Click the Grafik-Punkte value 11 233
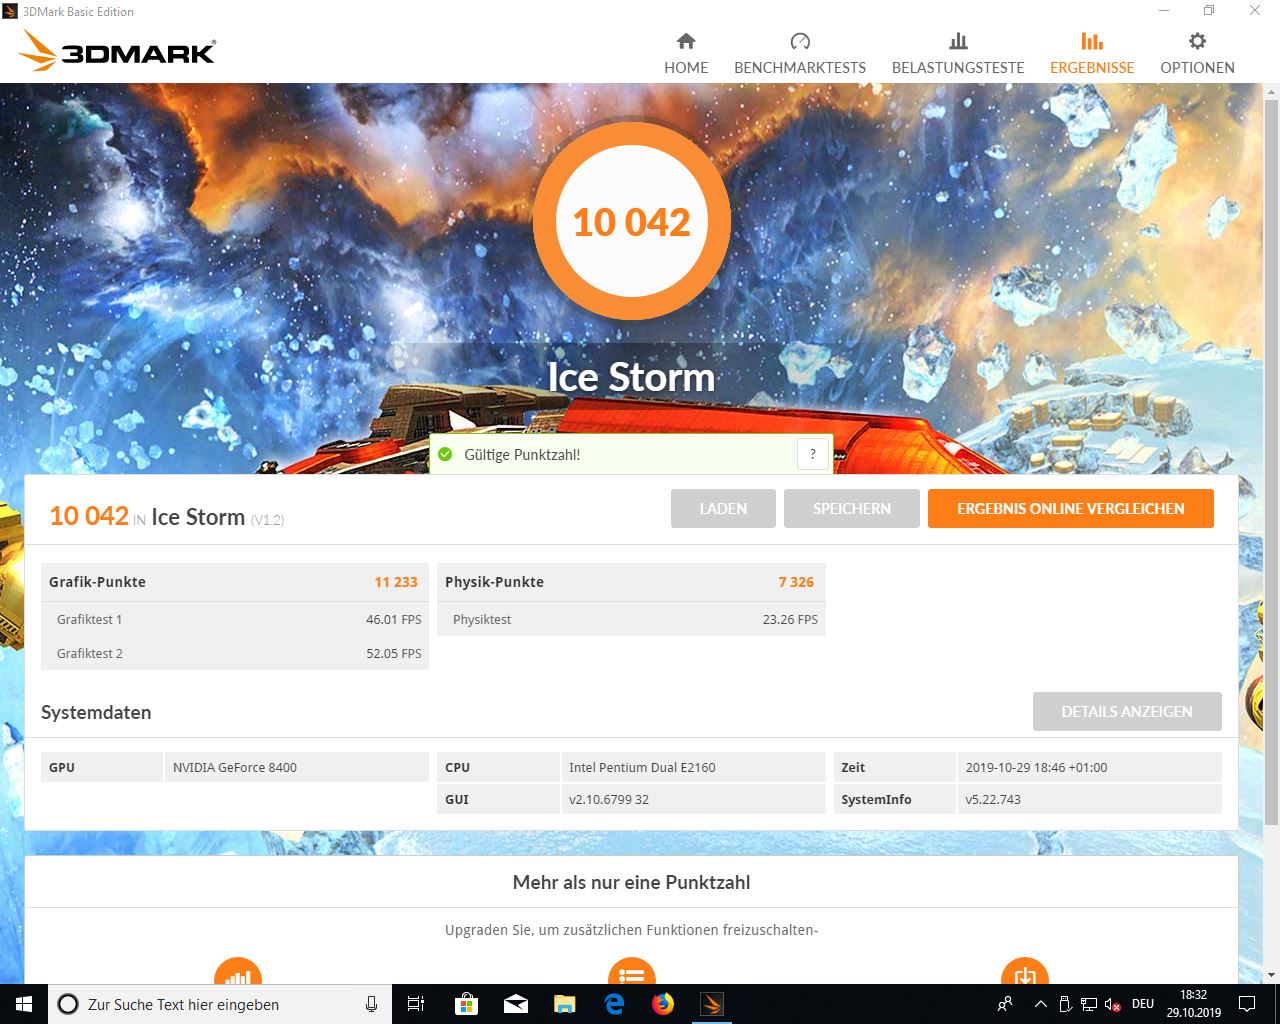Image resolution: width=1280 pixels, height=1024 pixels. coord(396,582)
